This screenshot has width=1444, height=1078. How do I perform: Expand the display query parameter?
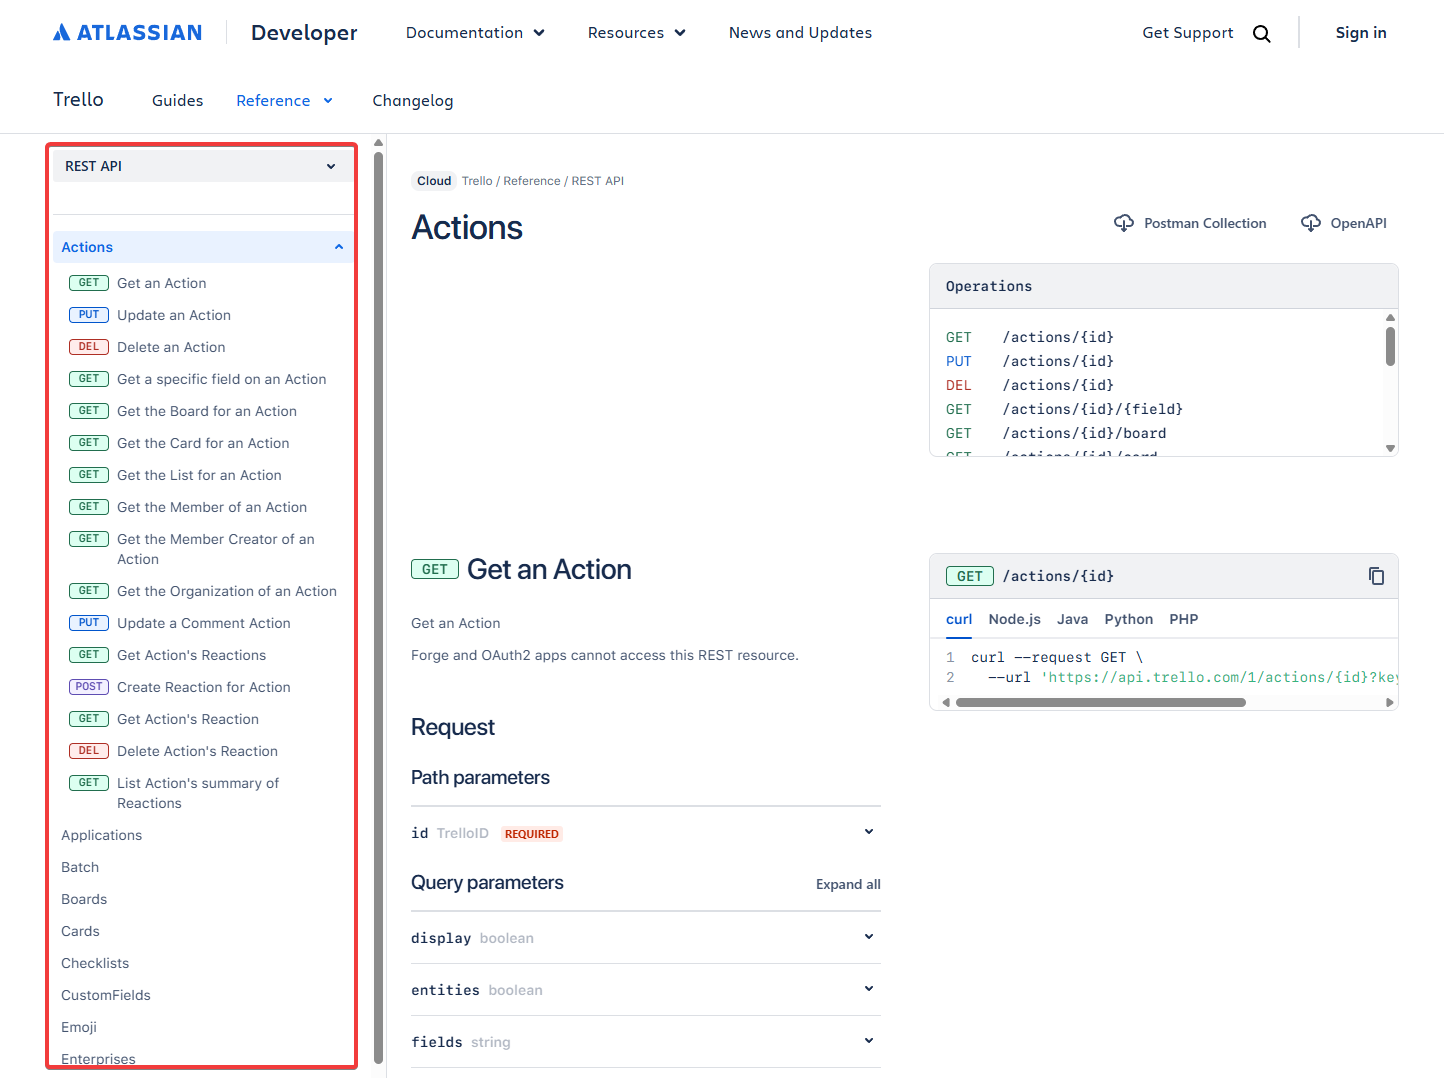[867, 937]
